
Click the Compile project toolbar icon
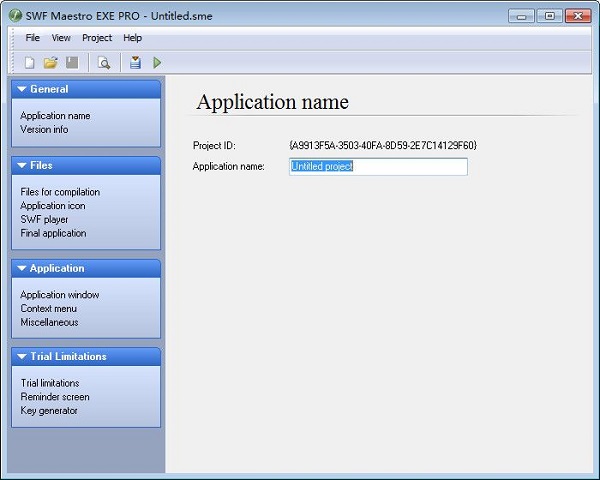pos(135,63)
